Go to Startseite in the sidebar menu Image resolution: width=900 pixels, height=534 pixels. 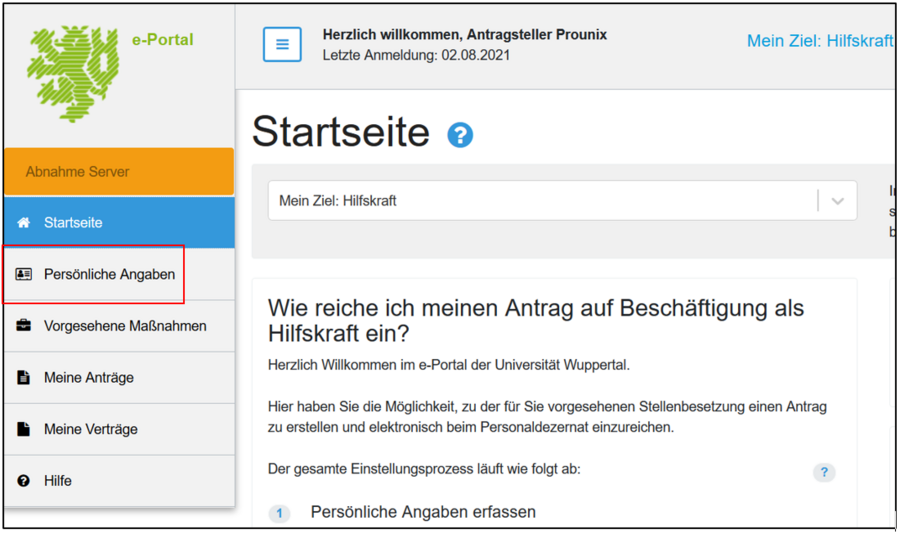[x=73, y=223]
